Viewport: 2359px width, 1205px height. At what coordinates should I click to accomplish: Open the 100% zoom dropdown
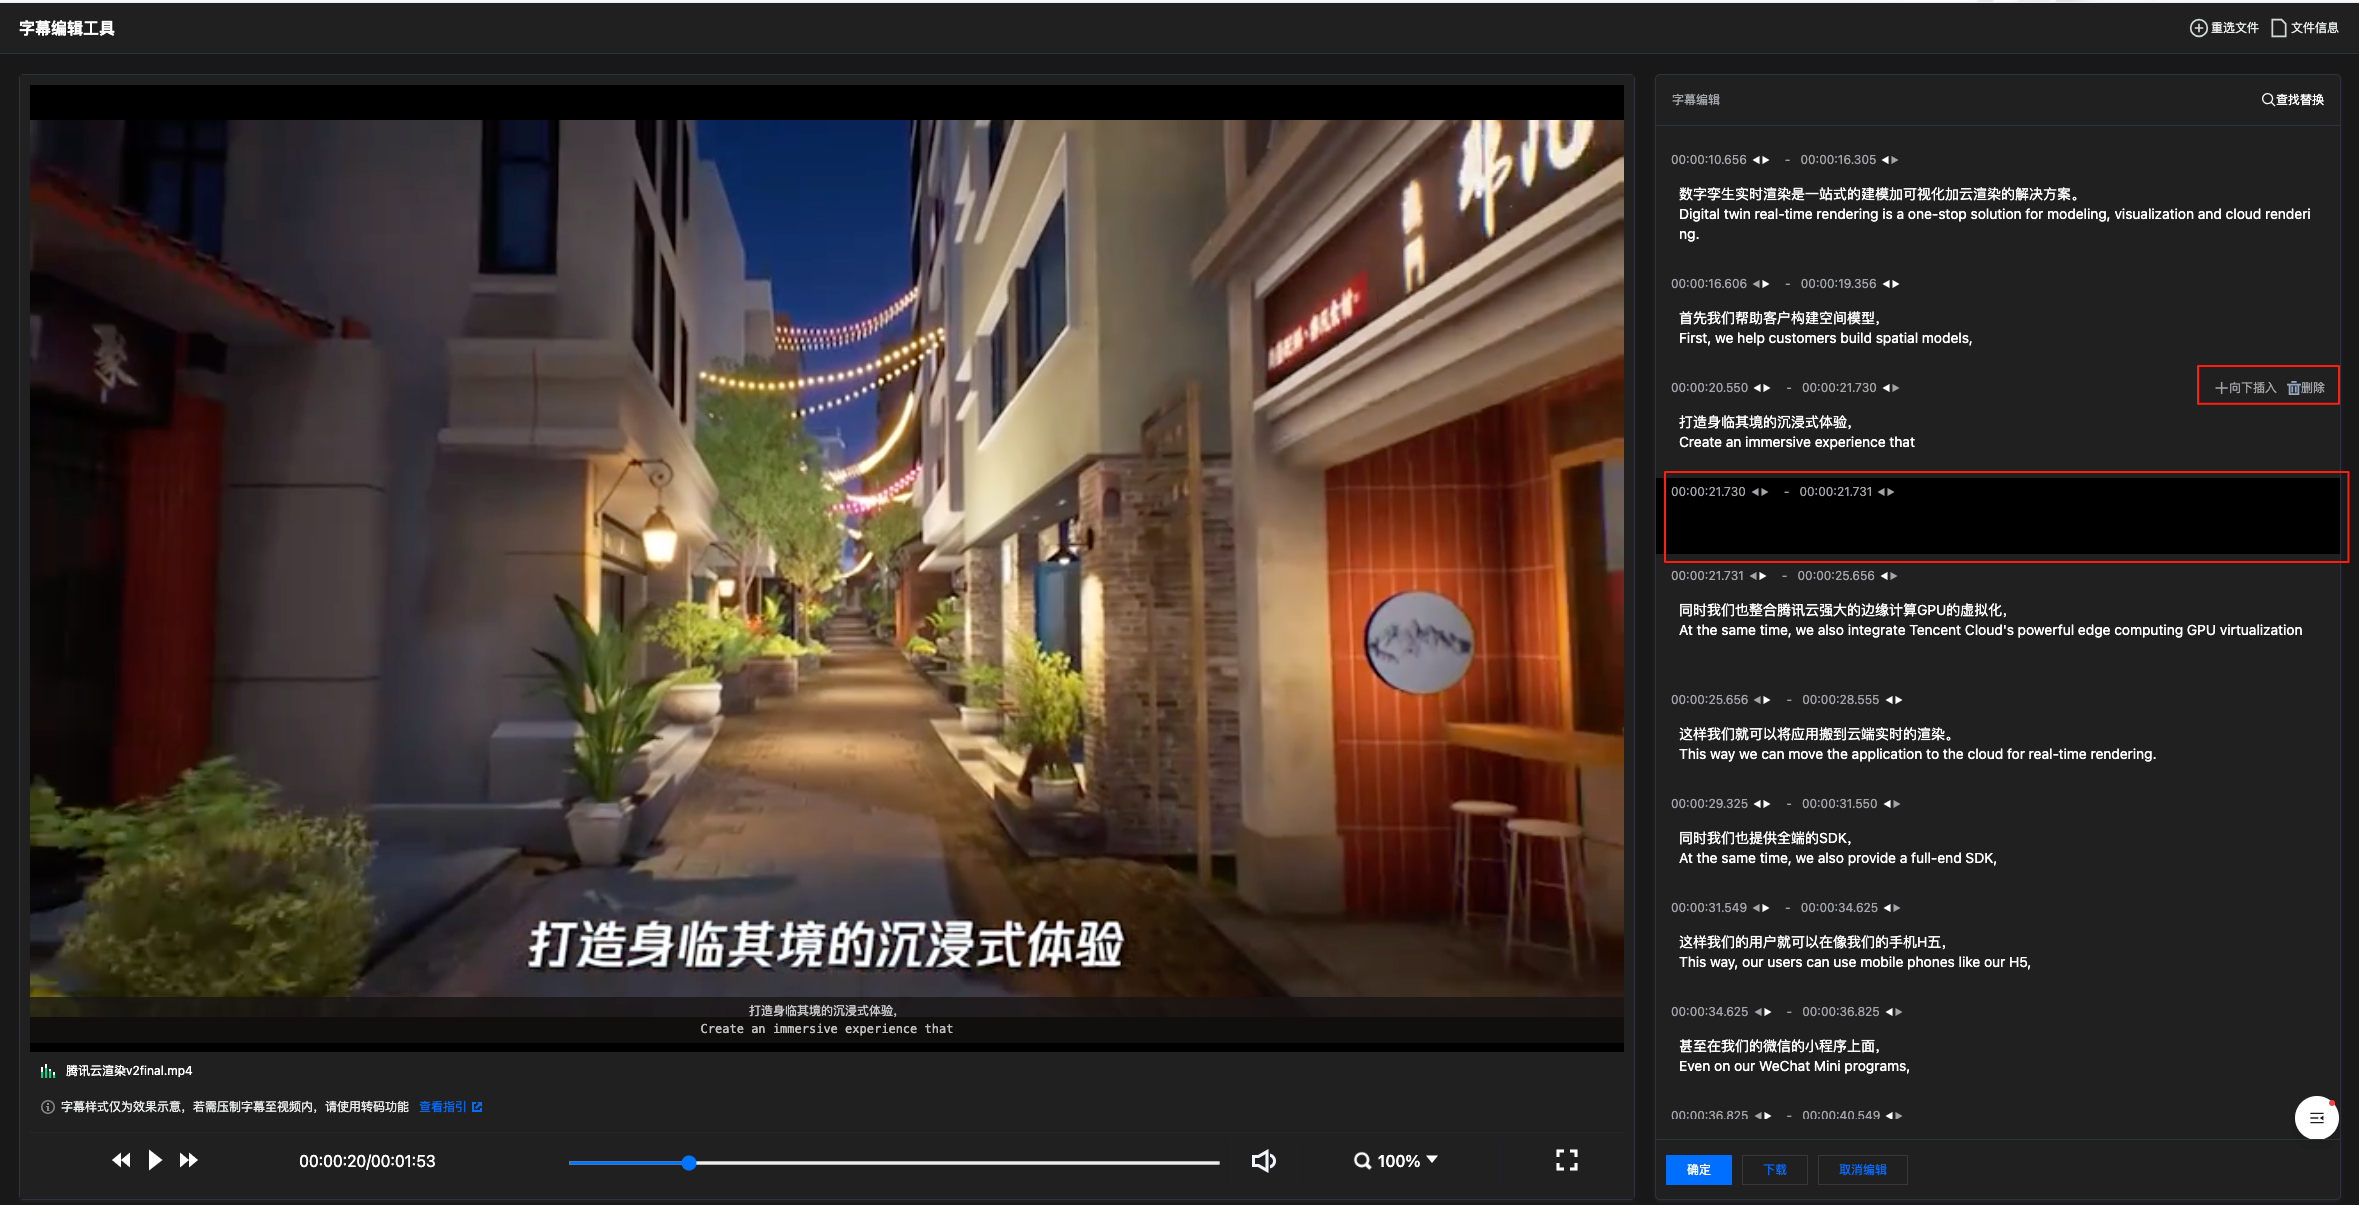click(x=1397, y=1161)
